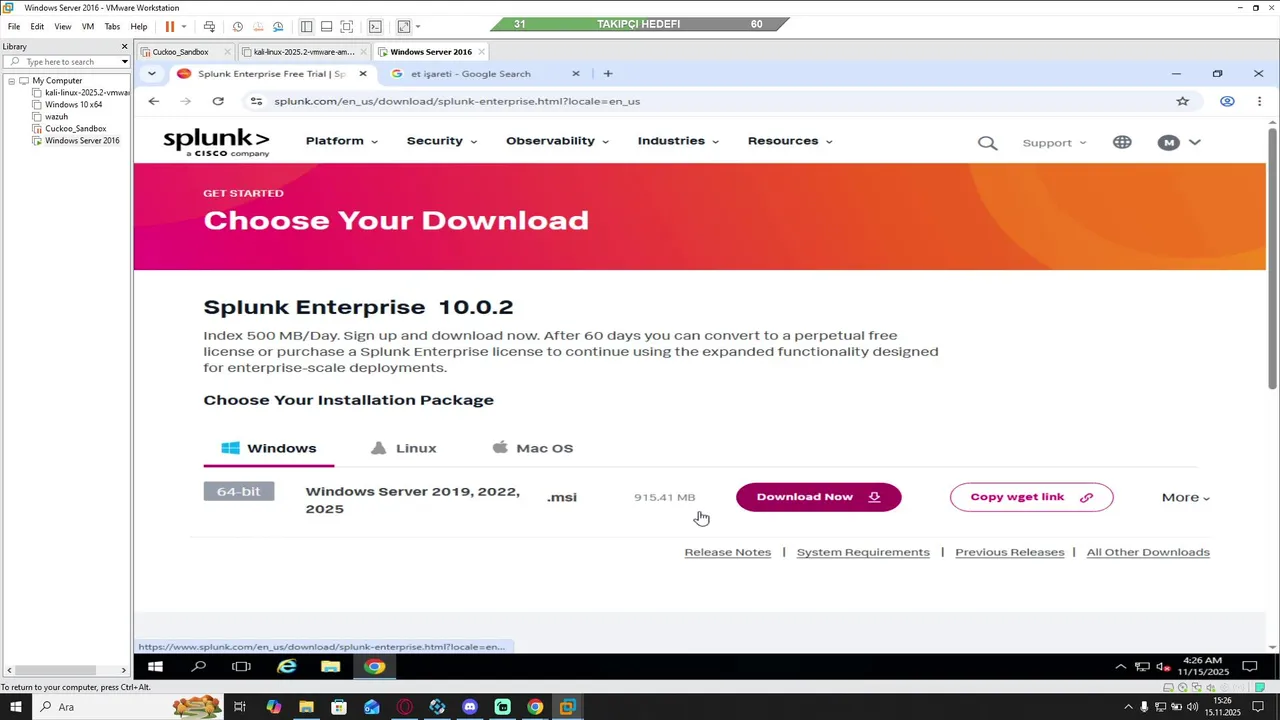1280x720 pixels.
Task: Expand the Observability navigation menu
Action: [557, 141]
